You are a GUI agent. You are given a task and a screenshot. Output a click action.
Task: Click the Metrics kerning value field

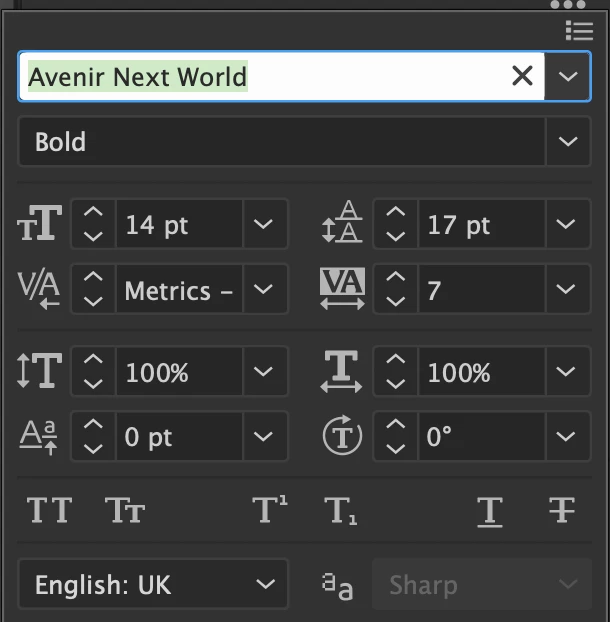click(179, 289)
